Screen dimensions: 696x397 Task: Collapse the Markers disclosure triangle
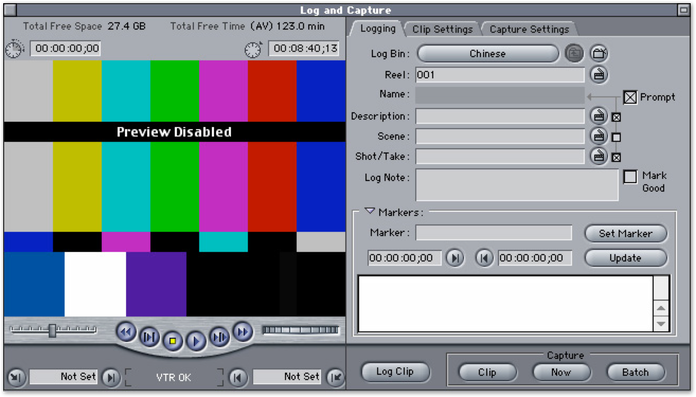(370, 211)
